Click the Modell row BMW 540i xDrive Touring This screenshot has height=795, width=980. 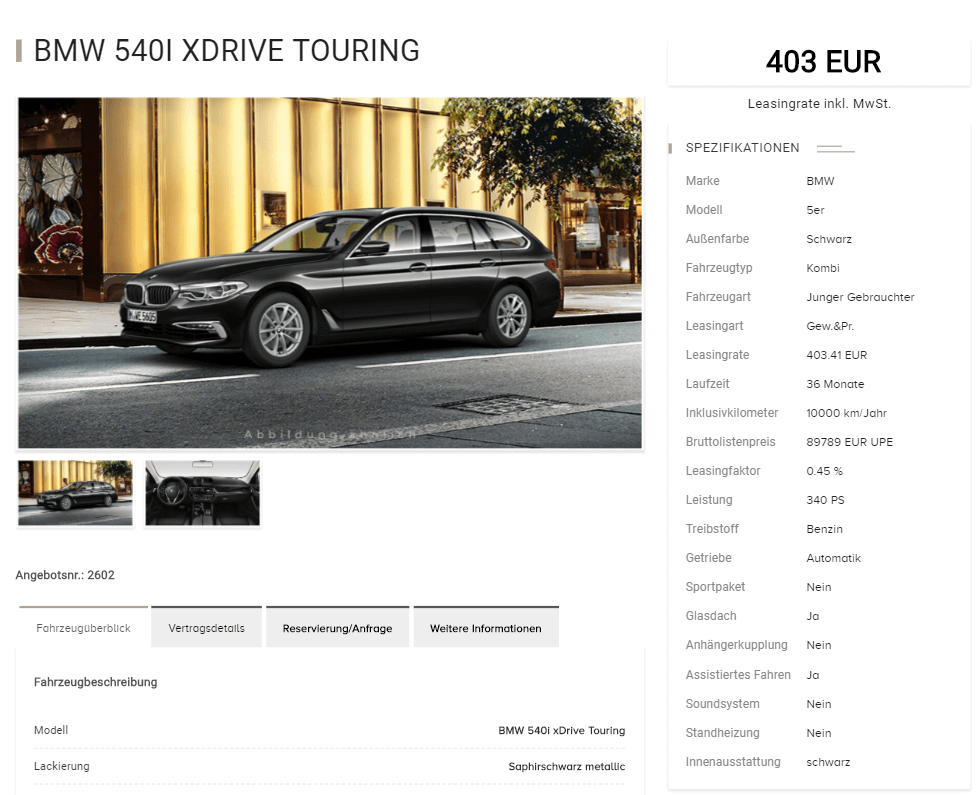click(x=329, y=730)
